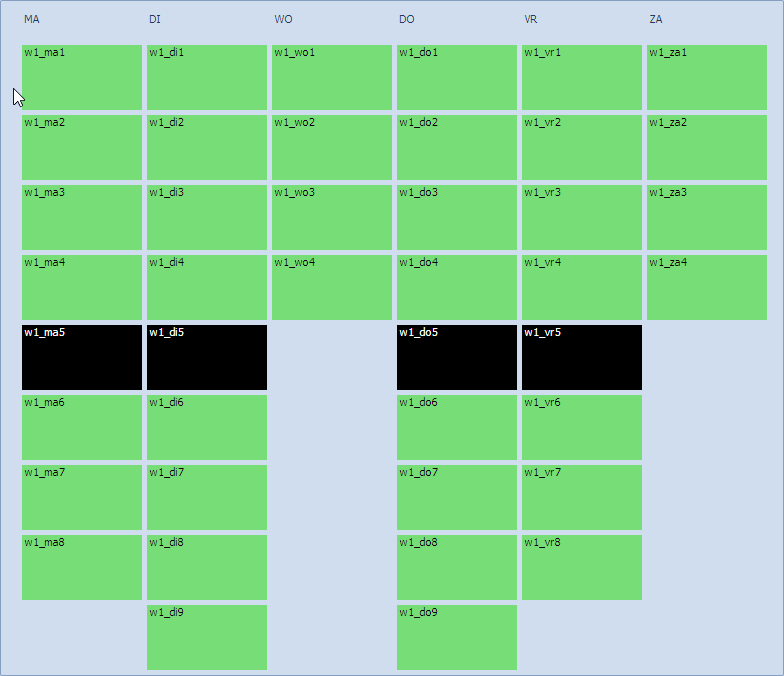Image resolution: width=784 pixels, height=676 pixels.
Task: Select the w1_ma3 cell
Action: (x=82, y=218)
